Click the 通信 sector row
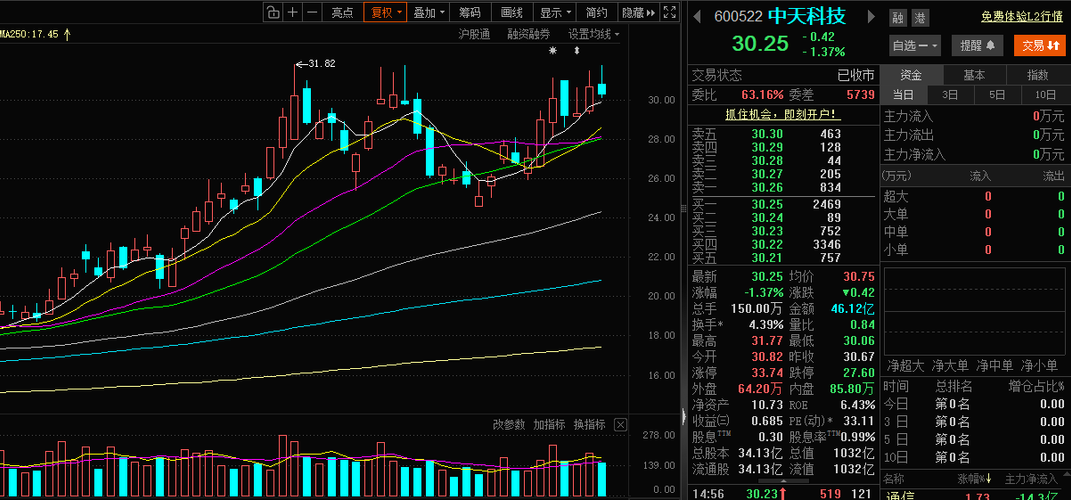This screenshot has height=500, width=1071. (973, 497)
